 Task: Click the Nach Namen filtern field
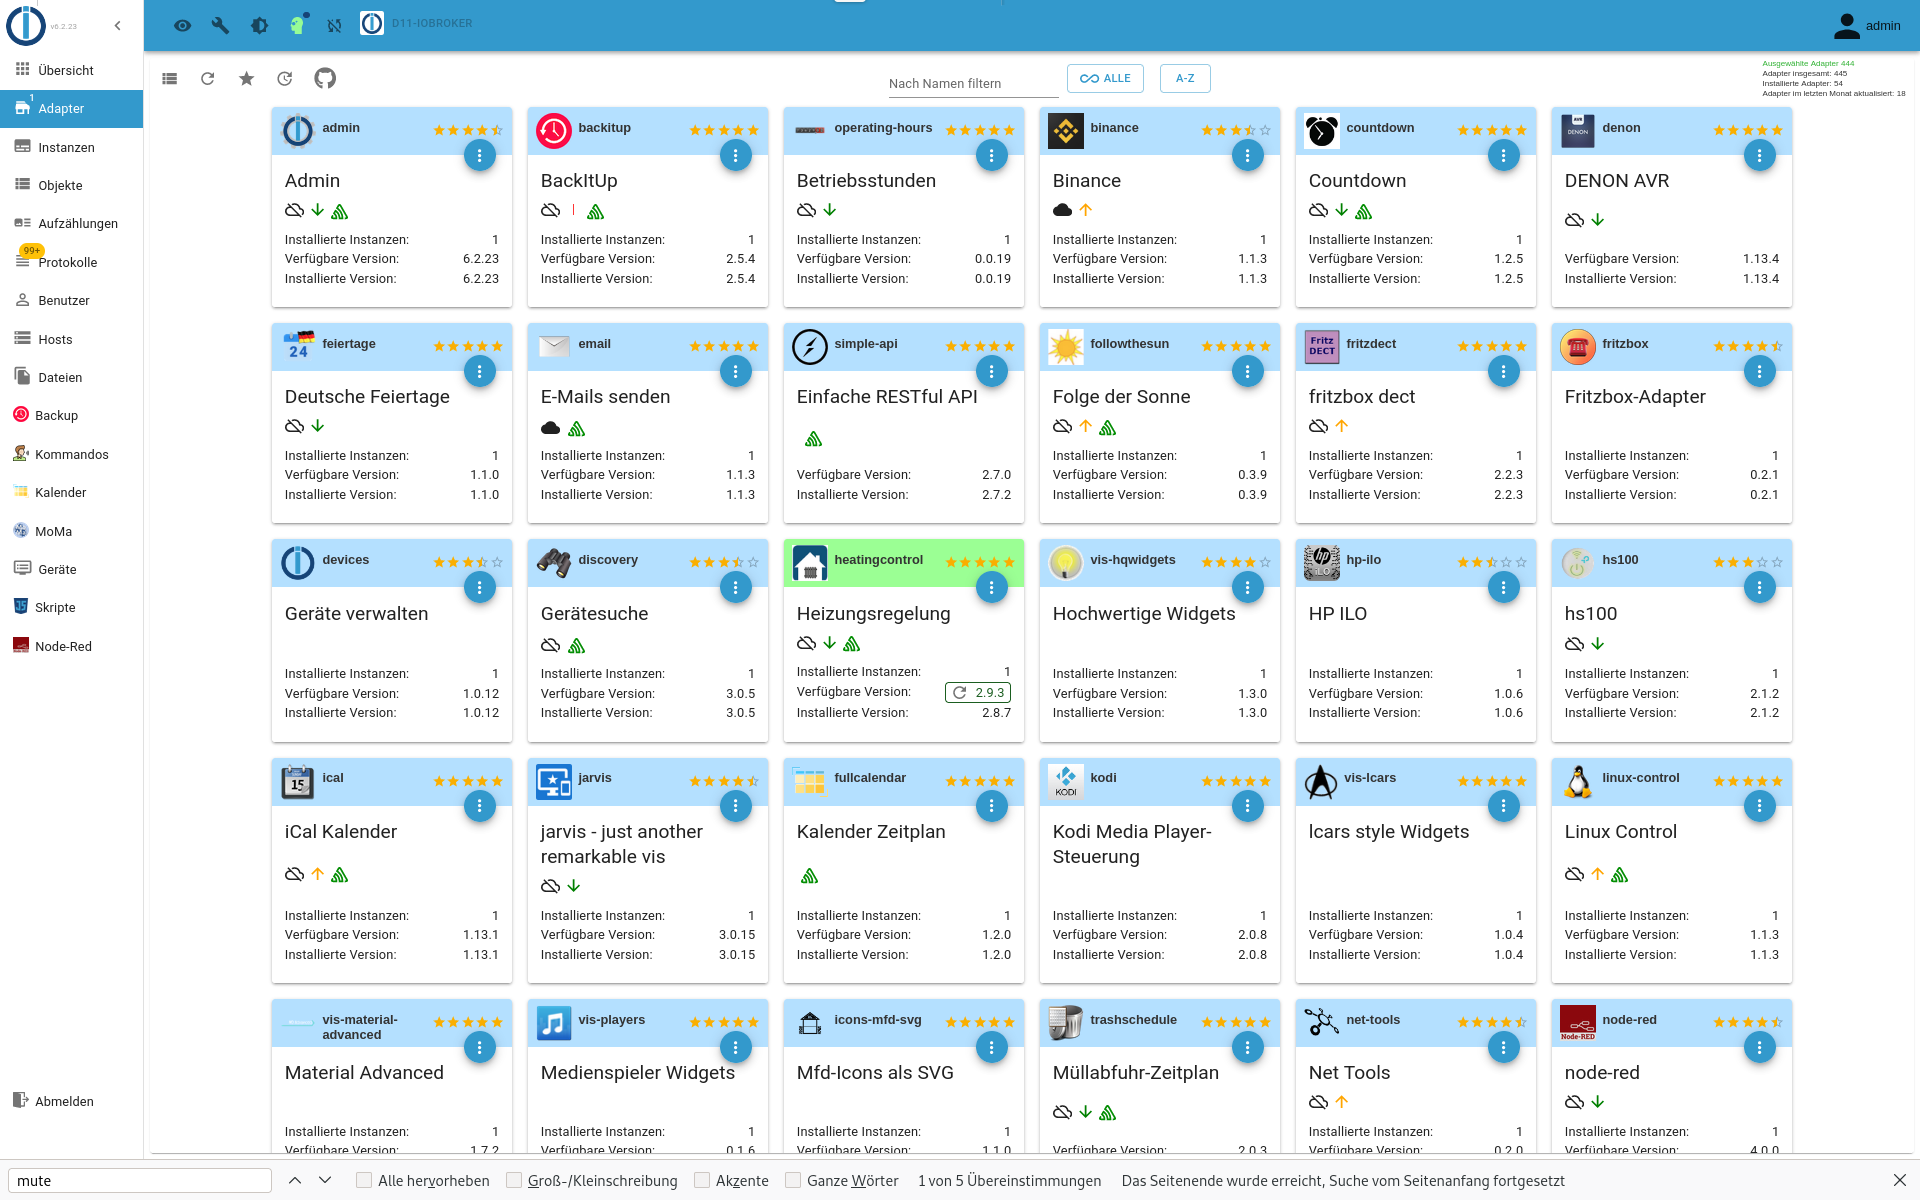pyautogui.click(x=973, y=84)
